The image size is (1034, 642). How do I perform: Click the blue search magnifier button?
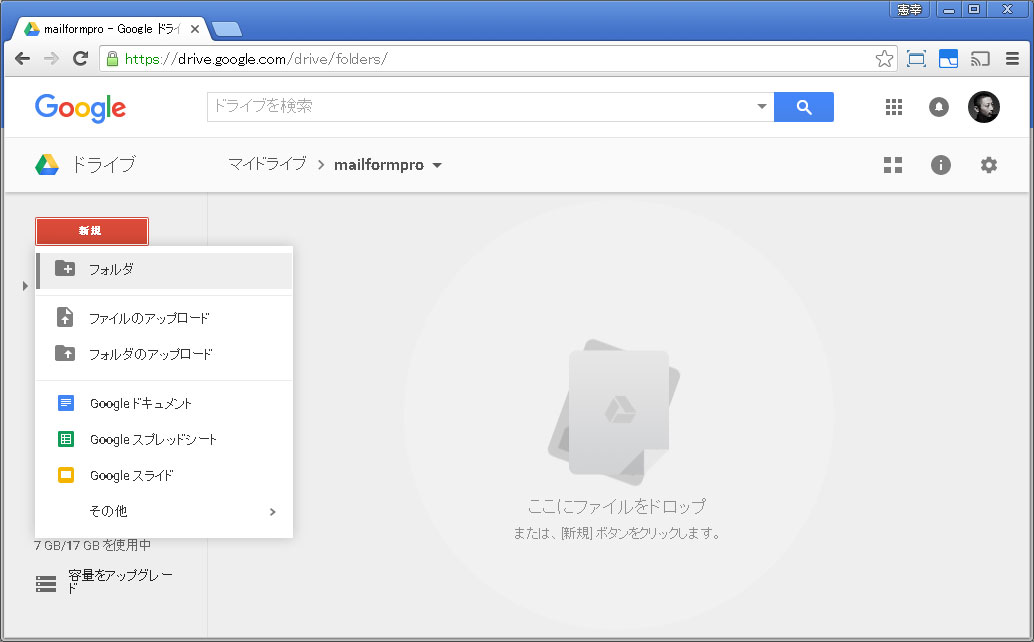tap(804, 107)
